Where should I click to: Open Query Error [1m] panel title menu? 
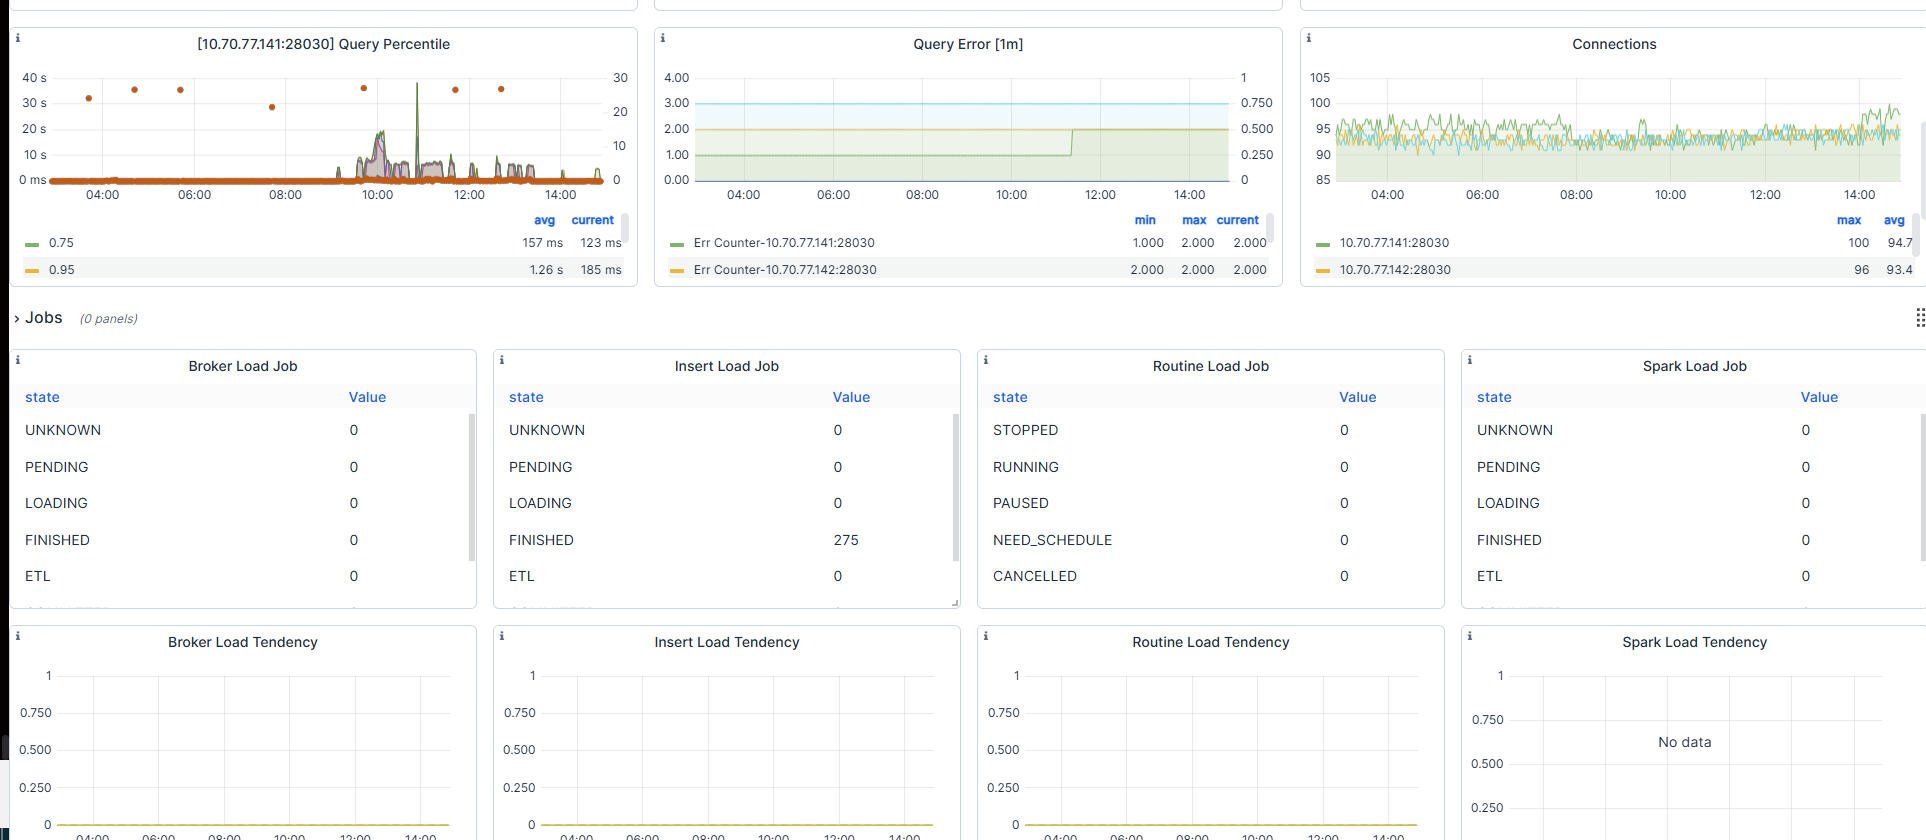(x=968, y=44)
